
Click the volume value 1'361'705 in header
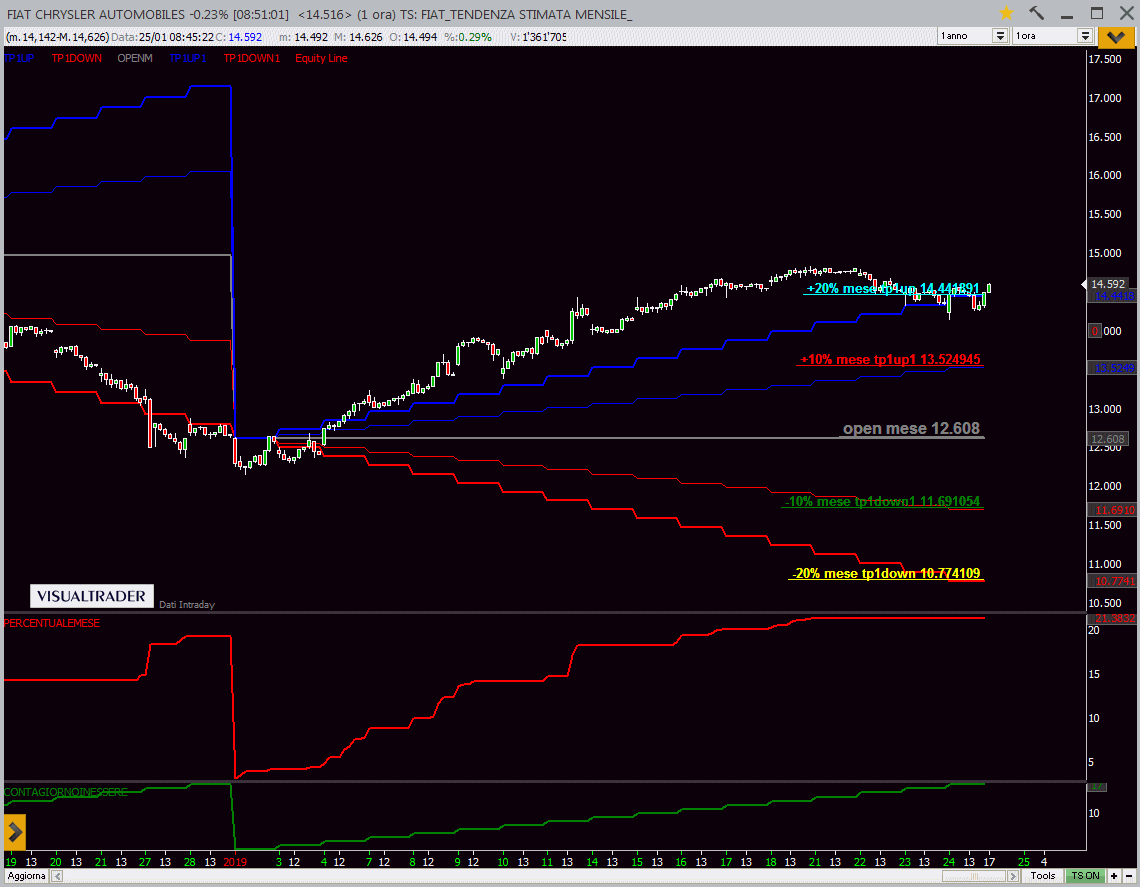coord(544,37)
